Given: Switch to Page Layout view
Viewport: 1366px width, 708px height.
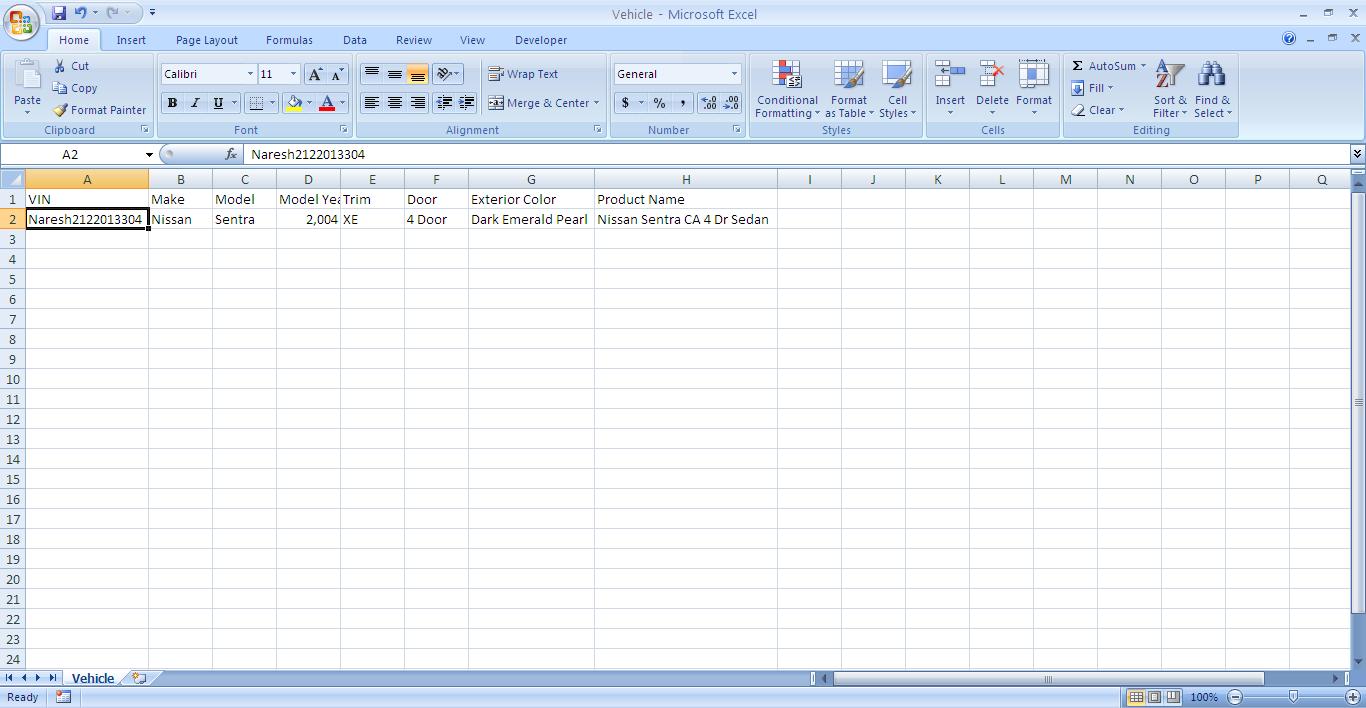Looking at the screenshot, I should 1154,697.
